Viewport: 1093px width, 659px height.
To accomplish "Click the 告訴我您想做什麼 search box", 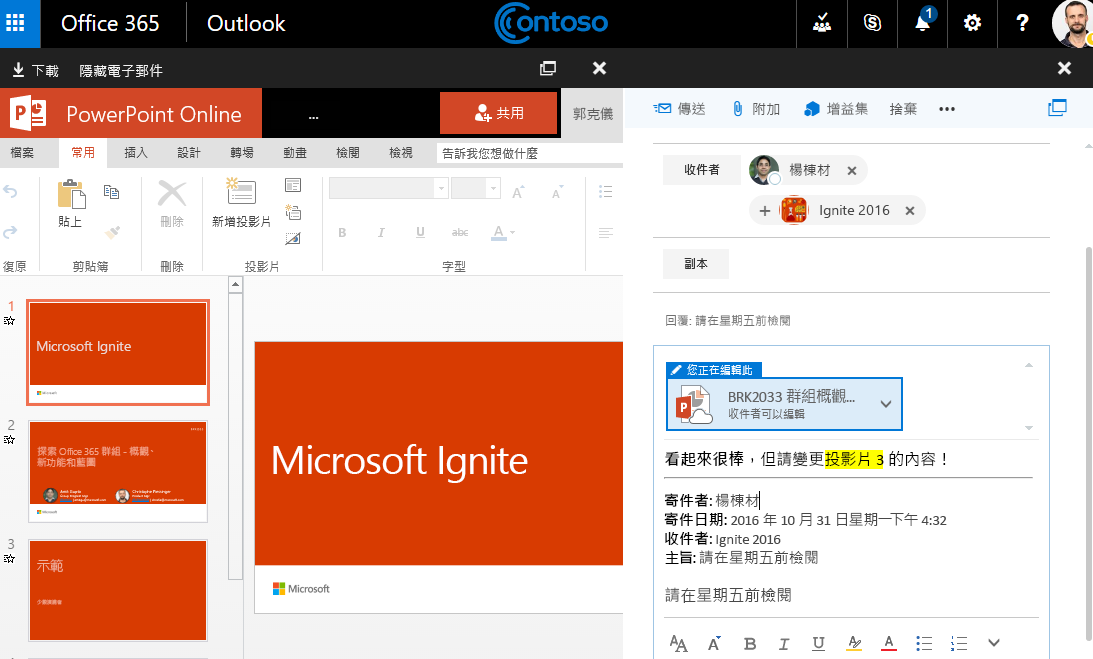I will (x=530, y=153).
